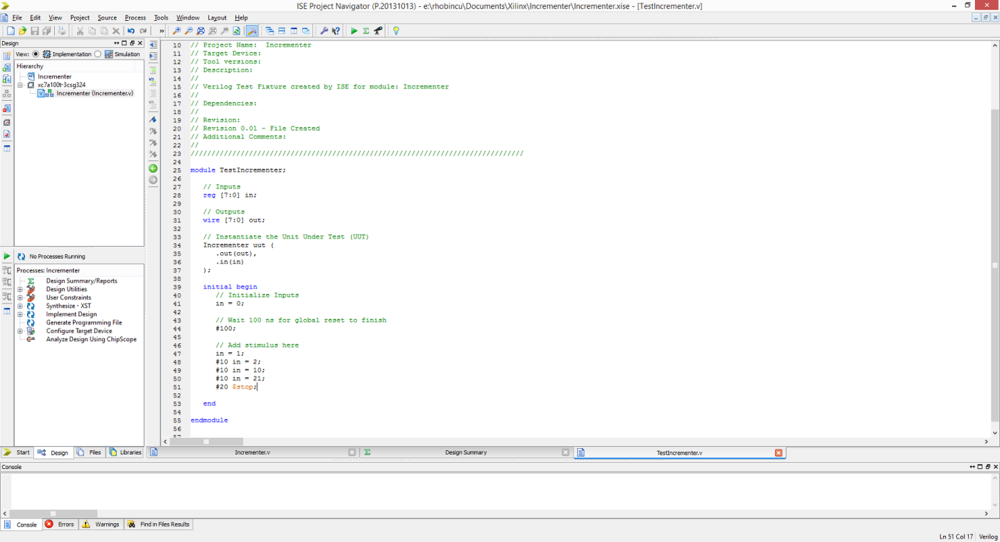Click the green Implement Top Module run arrow
The height and width of the screenshot is (542, 1000).
click(x=354, y=31)
